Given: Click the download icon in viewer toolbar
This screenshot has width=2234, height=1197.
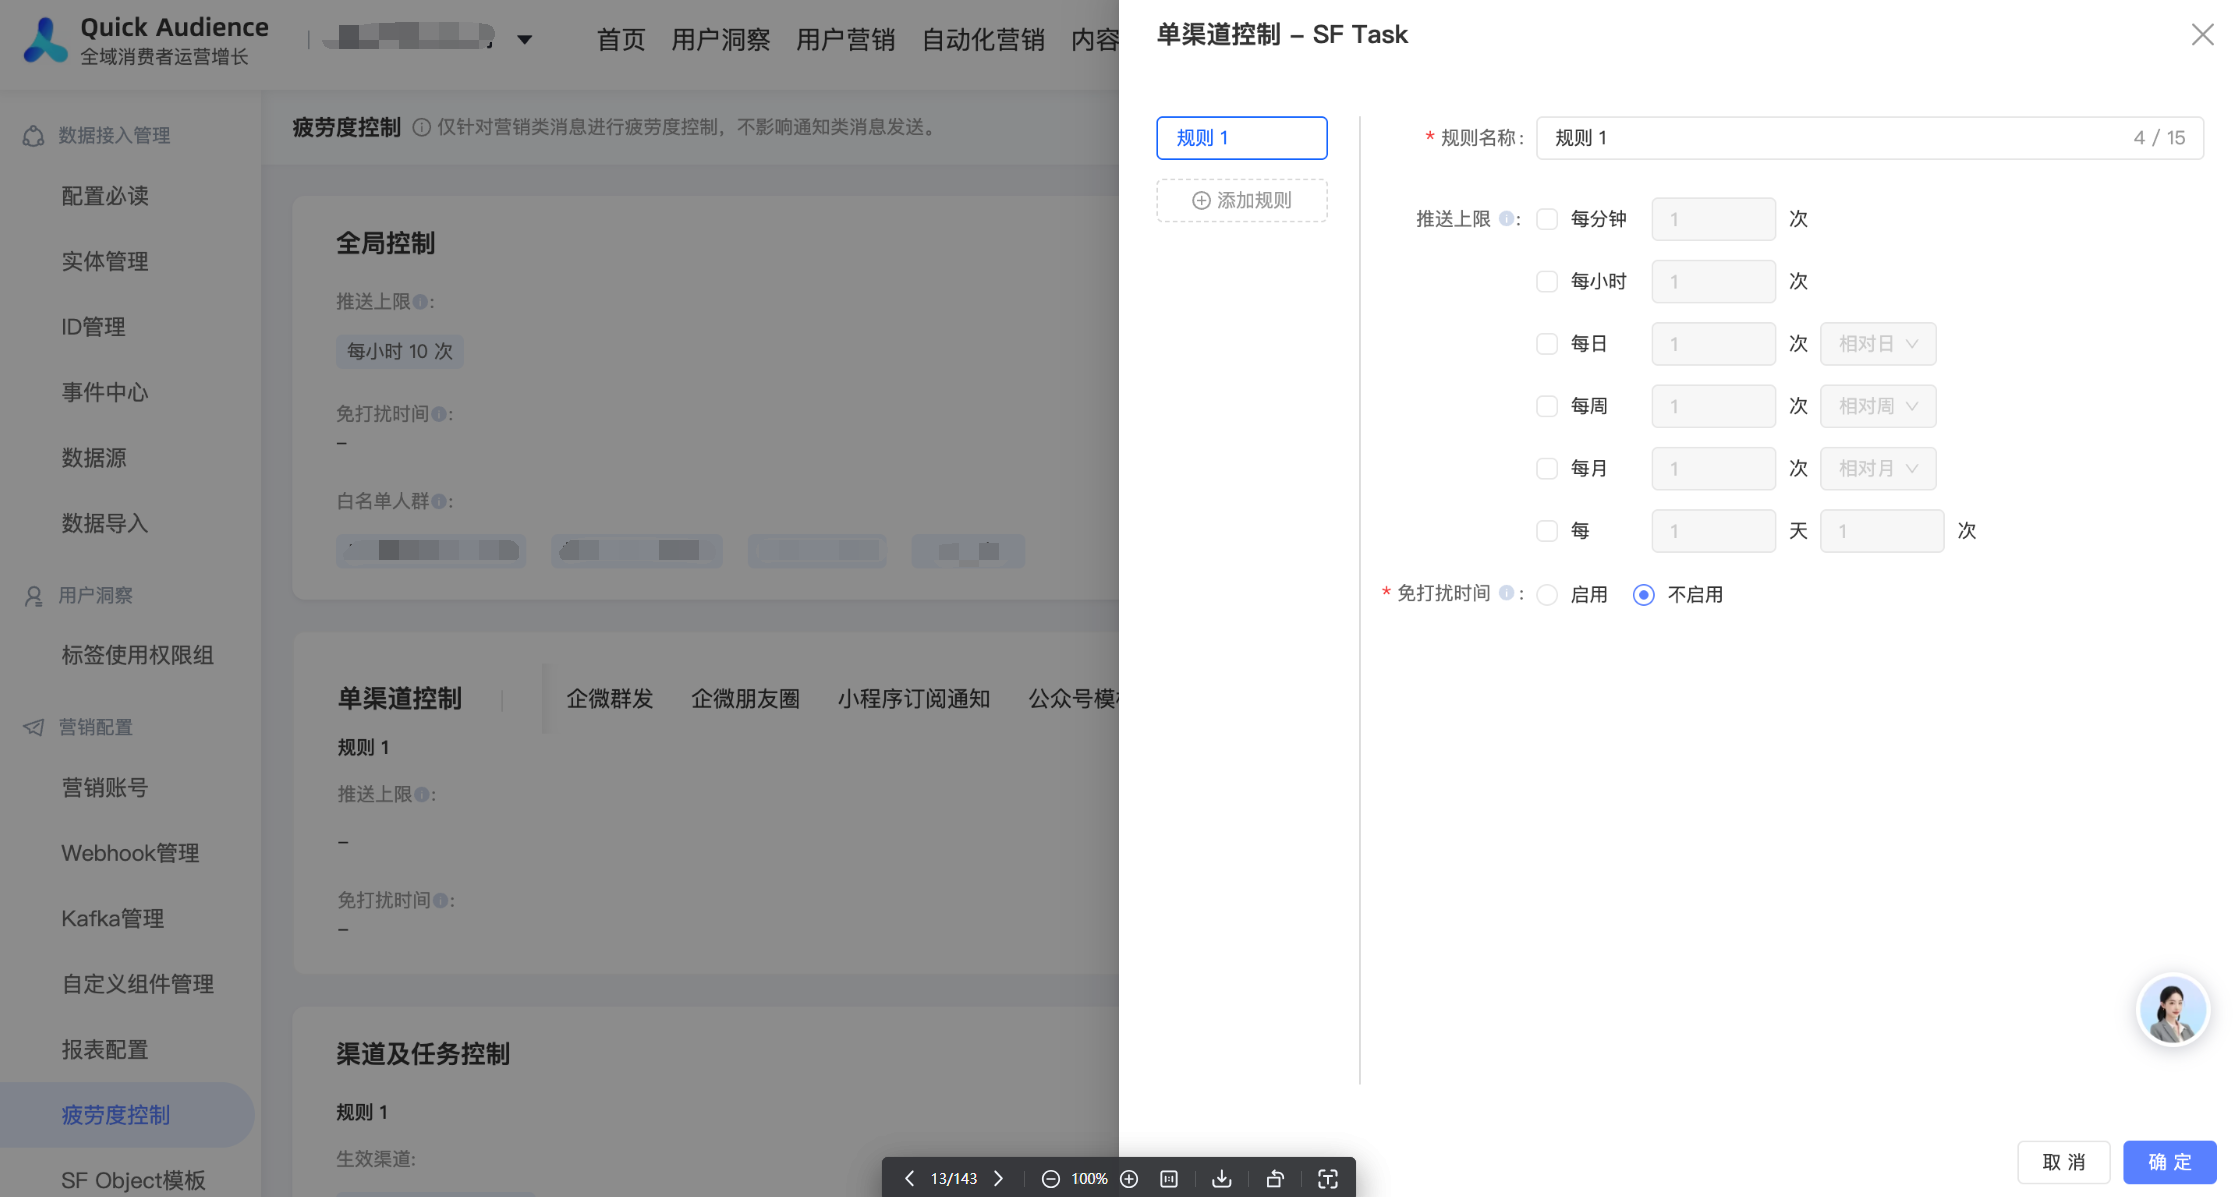Looking at the screenshot, I should [1222, 1179].
